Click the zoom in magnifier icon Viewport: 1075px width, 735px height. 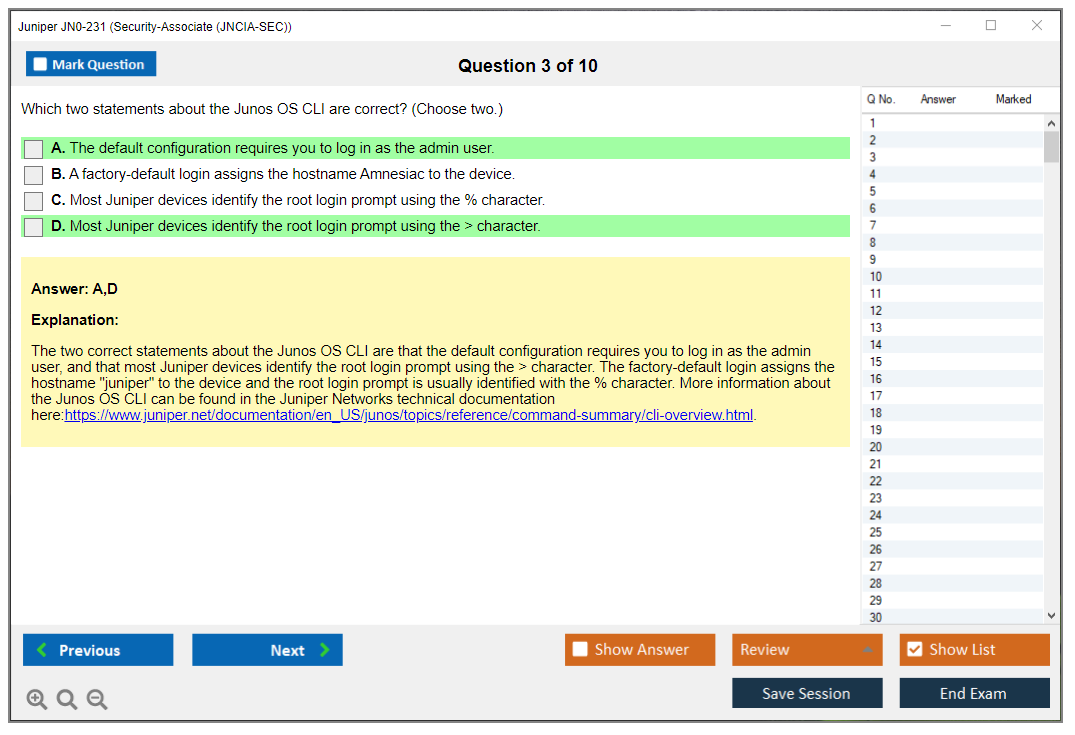click(x=37, y=700)
